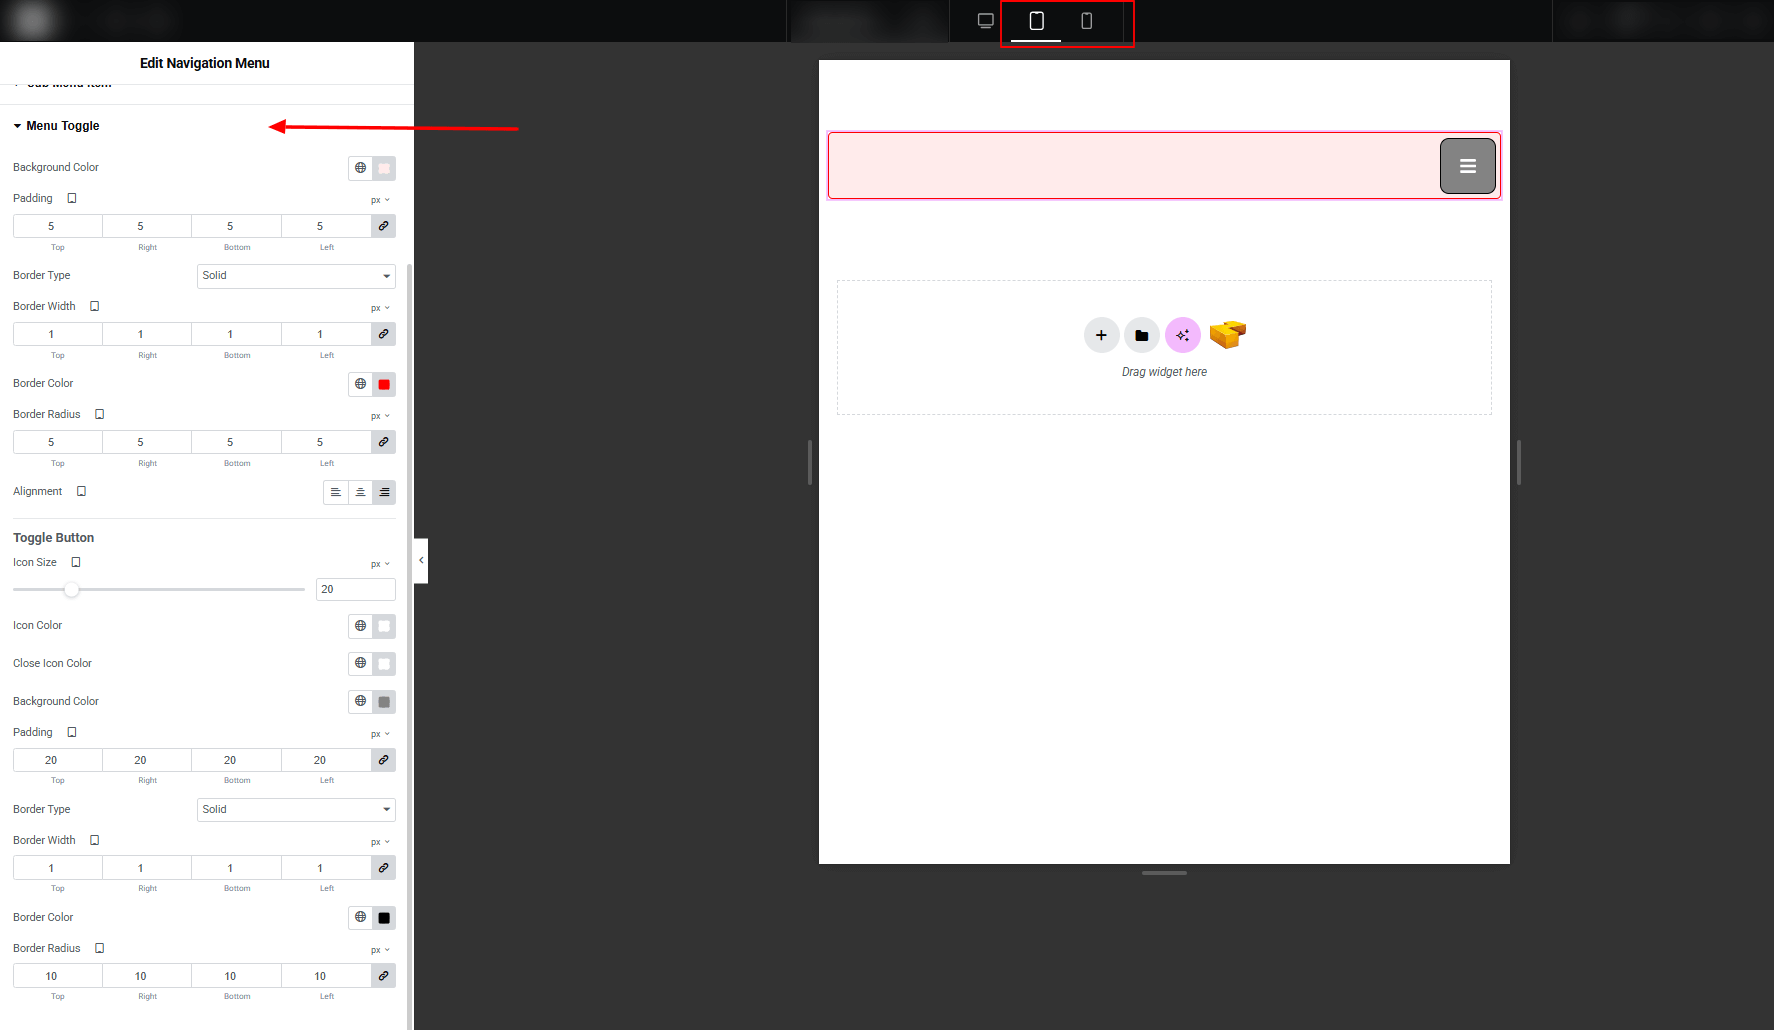
Task: Set alignment to right
Action: pyautogui.click(x=384, y=492)
